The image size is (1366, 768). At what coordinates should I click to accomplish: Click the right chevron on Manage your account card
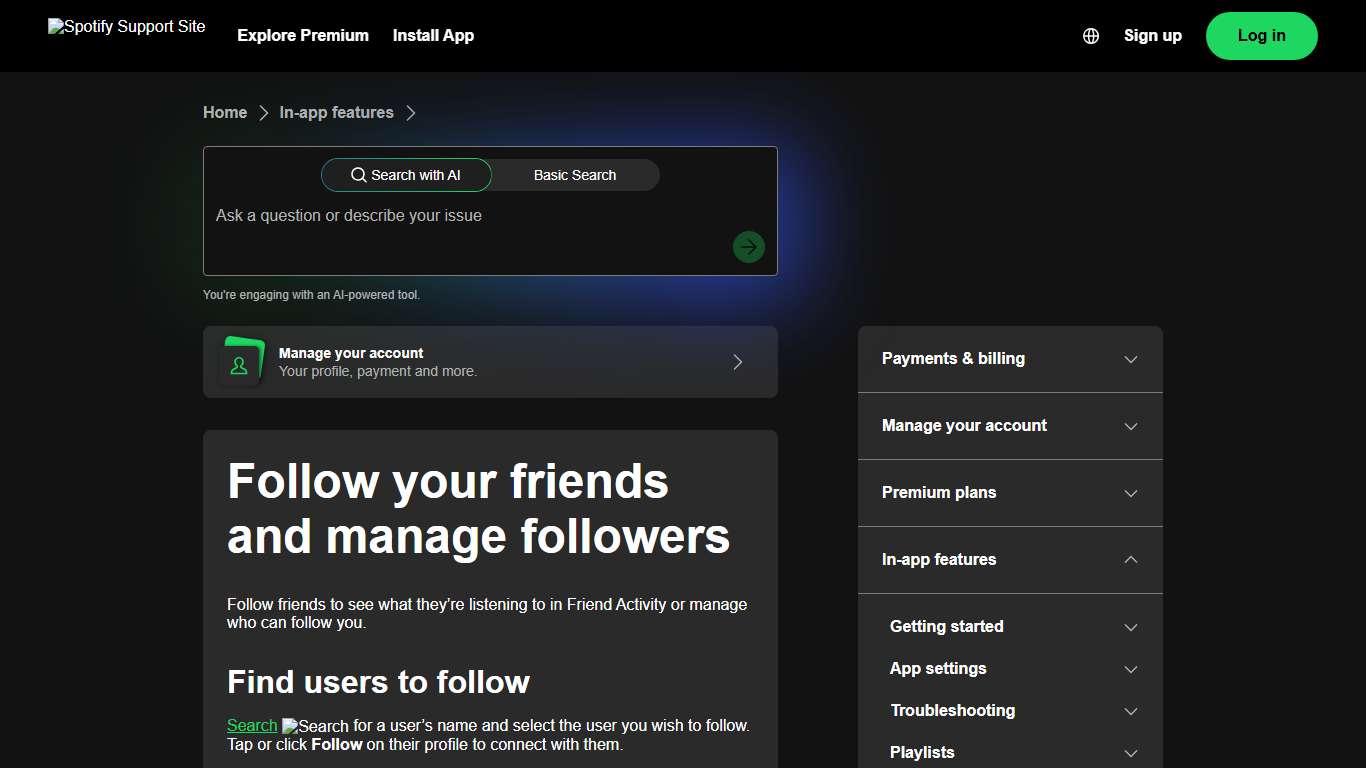[737, 362]
